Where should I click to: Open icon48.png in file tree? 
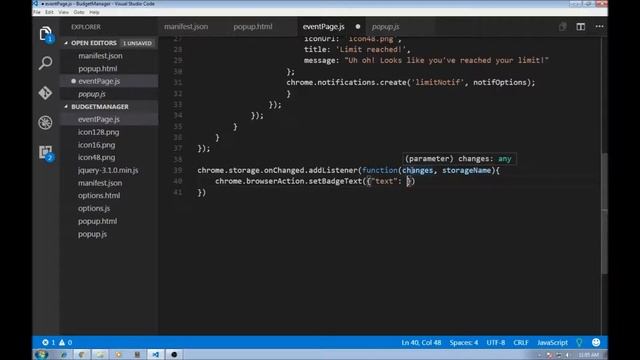point(96,158)
